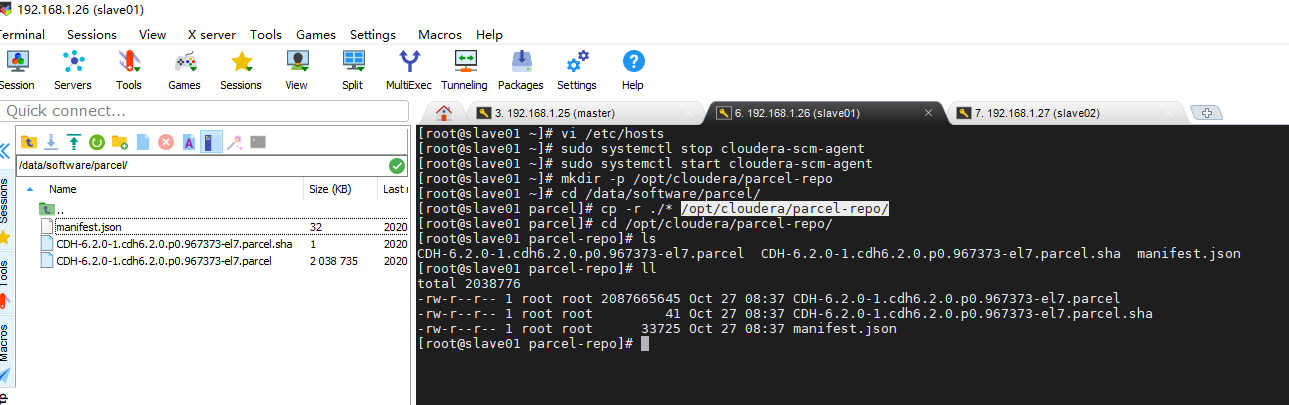Refresh the SFTP folder listing
The image size is (1289, 405).
(x=97, y=142)
